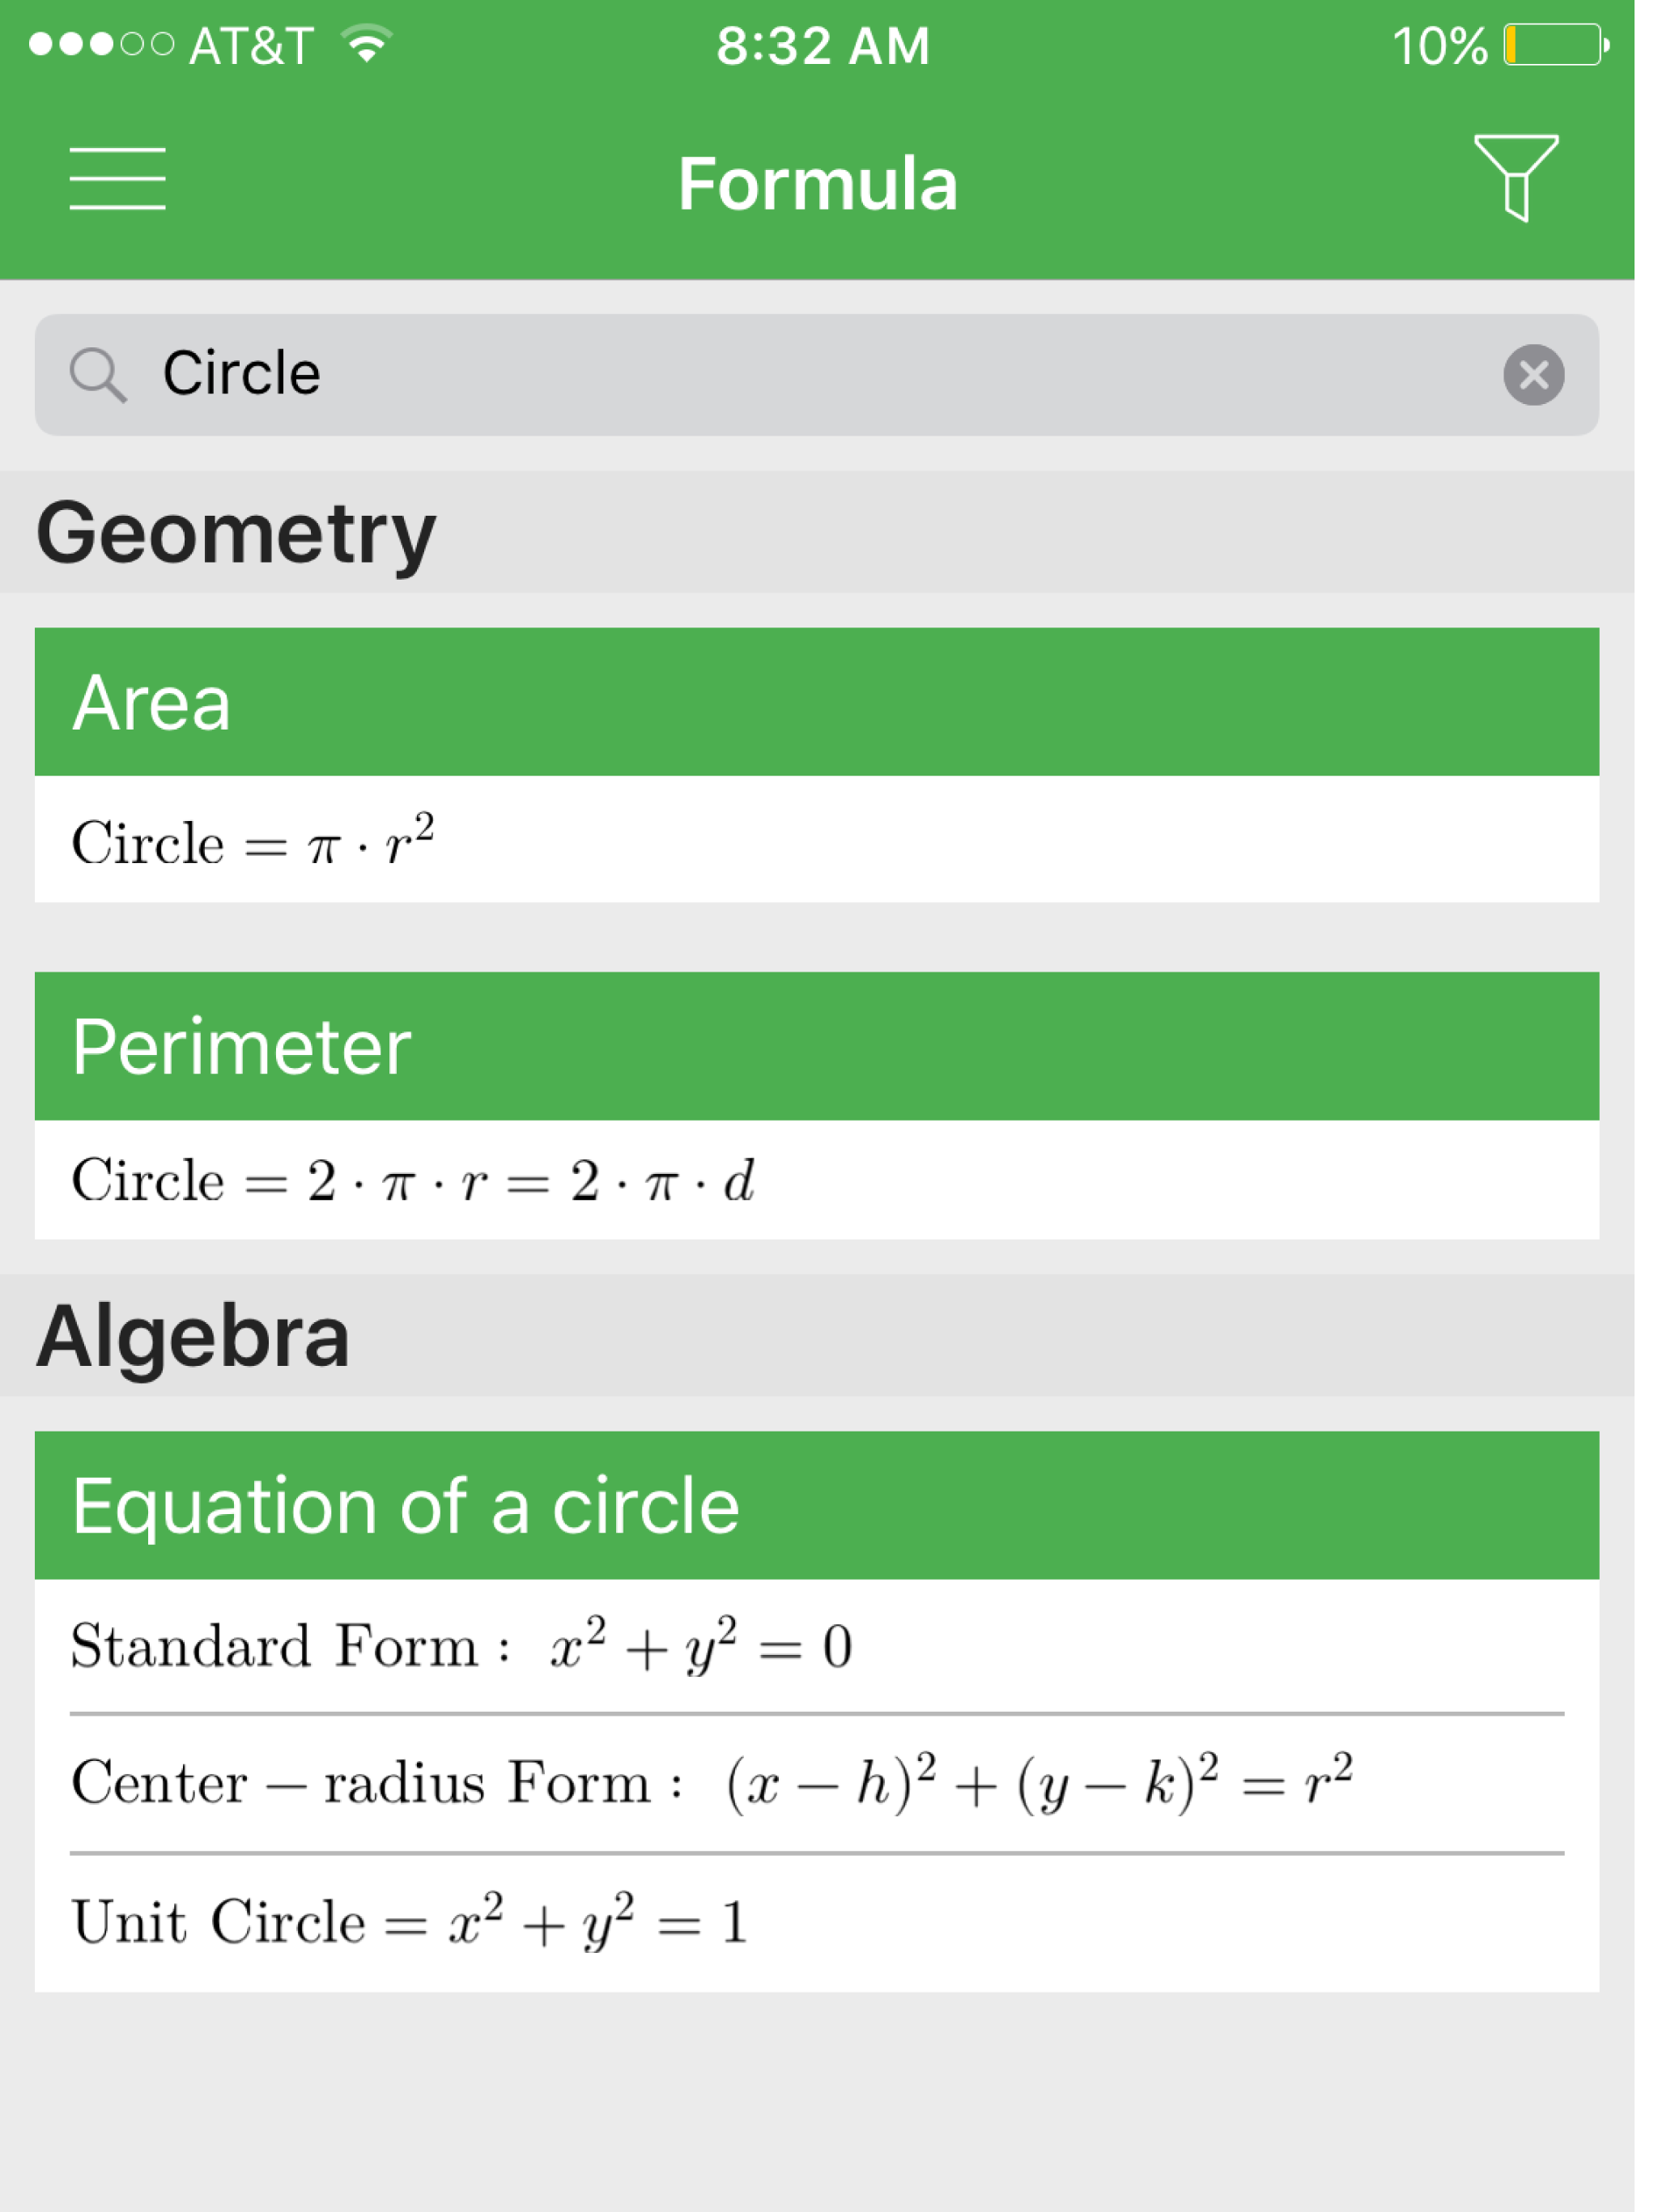Tap the magnifying glass search icon
1658x2212 pixels.
coord(98,375)
